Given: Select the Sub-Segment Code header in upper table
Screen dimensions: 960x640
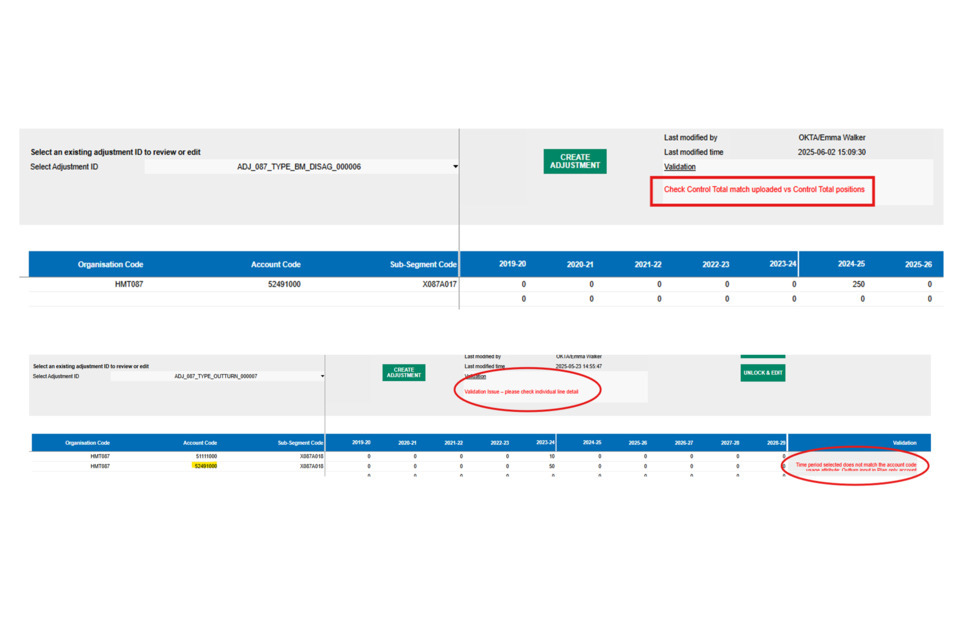Looking at the screenshot, I should [x=423, y=265].
